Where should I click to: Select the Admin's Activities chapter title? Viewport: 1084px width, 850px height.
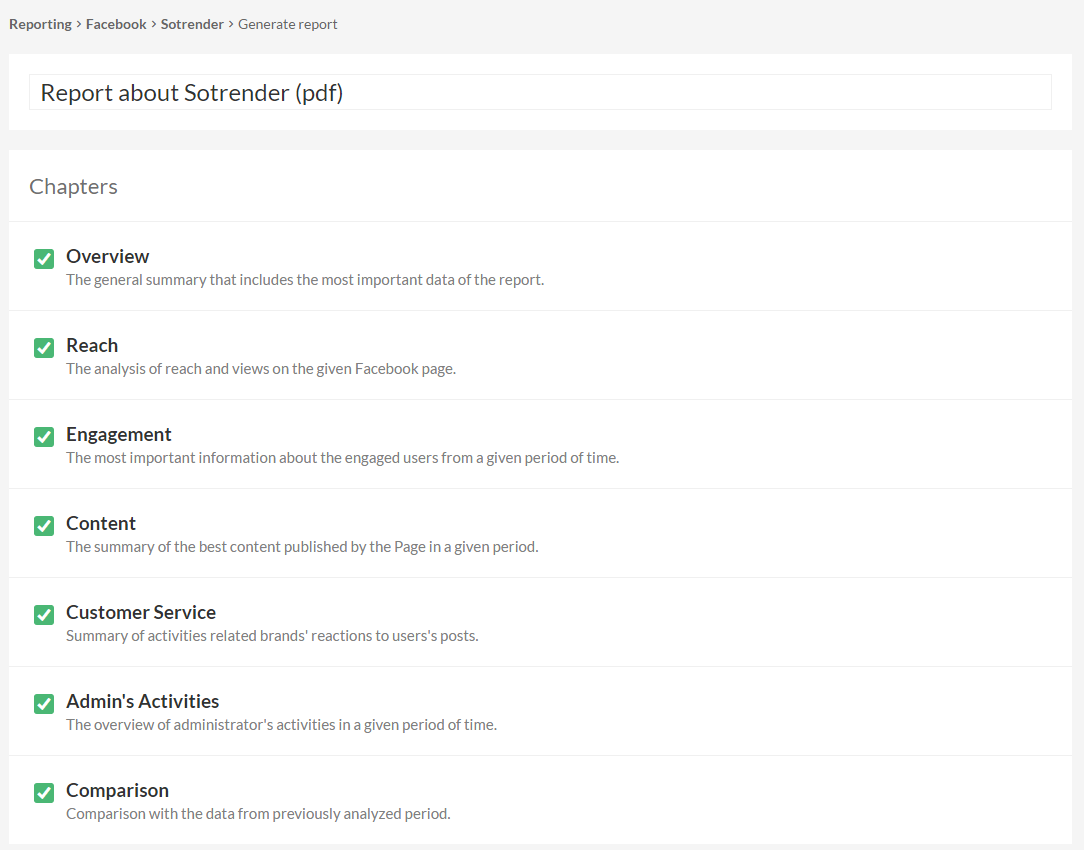[142, 702]
